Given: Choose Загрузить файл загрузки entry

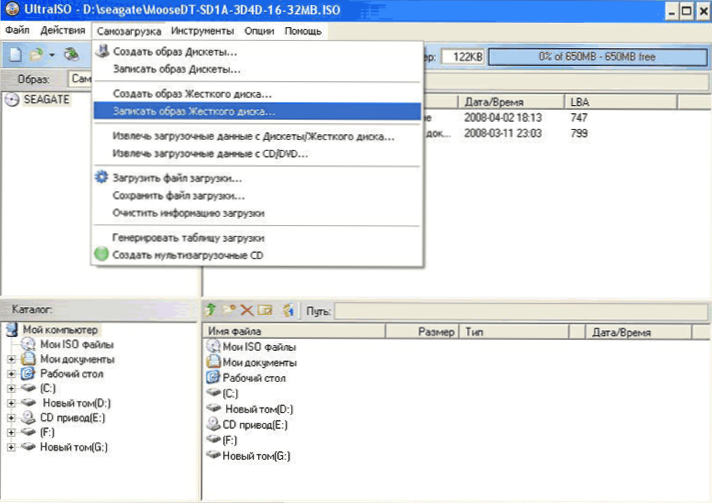Looking at the screenshot, I should (x=257, y=178).
